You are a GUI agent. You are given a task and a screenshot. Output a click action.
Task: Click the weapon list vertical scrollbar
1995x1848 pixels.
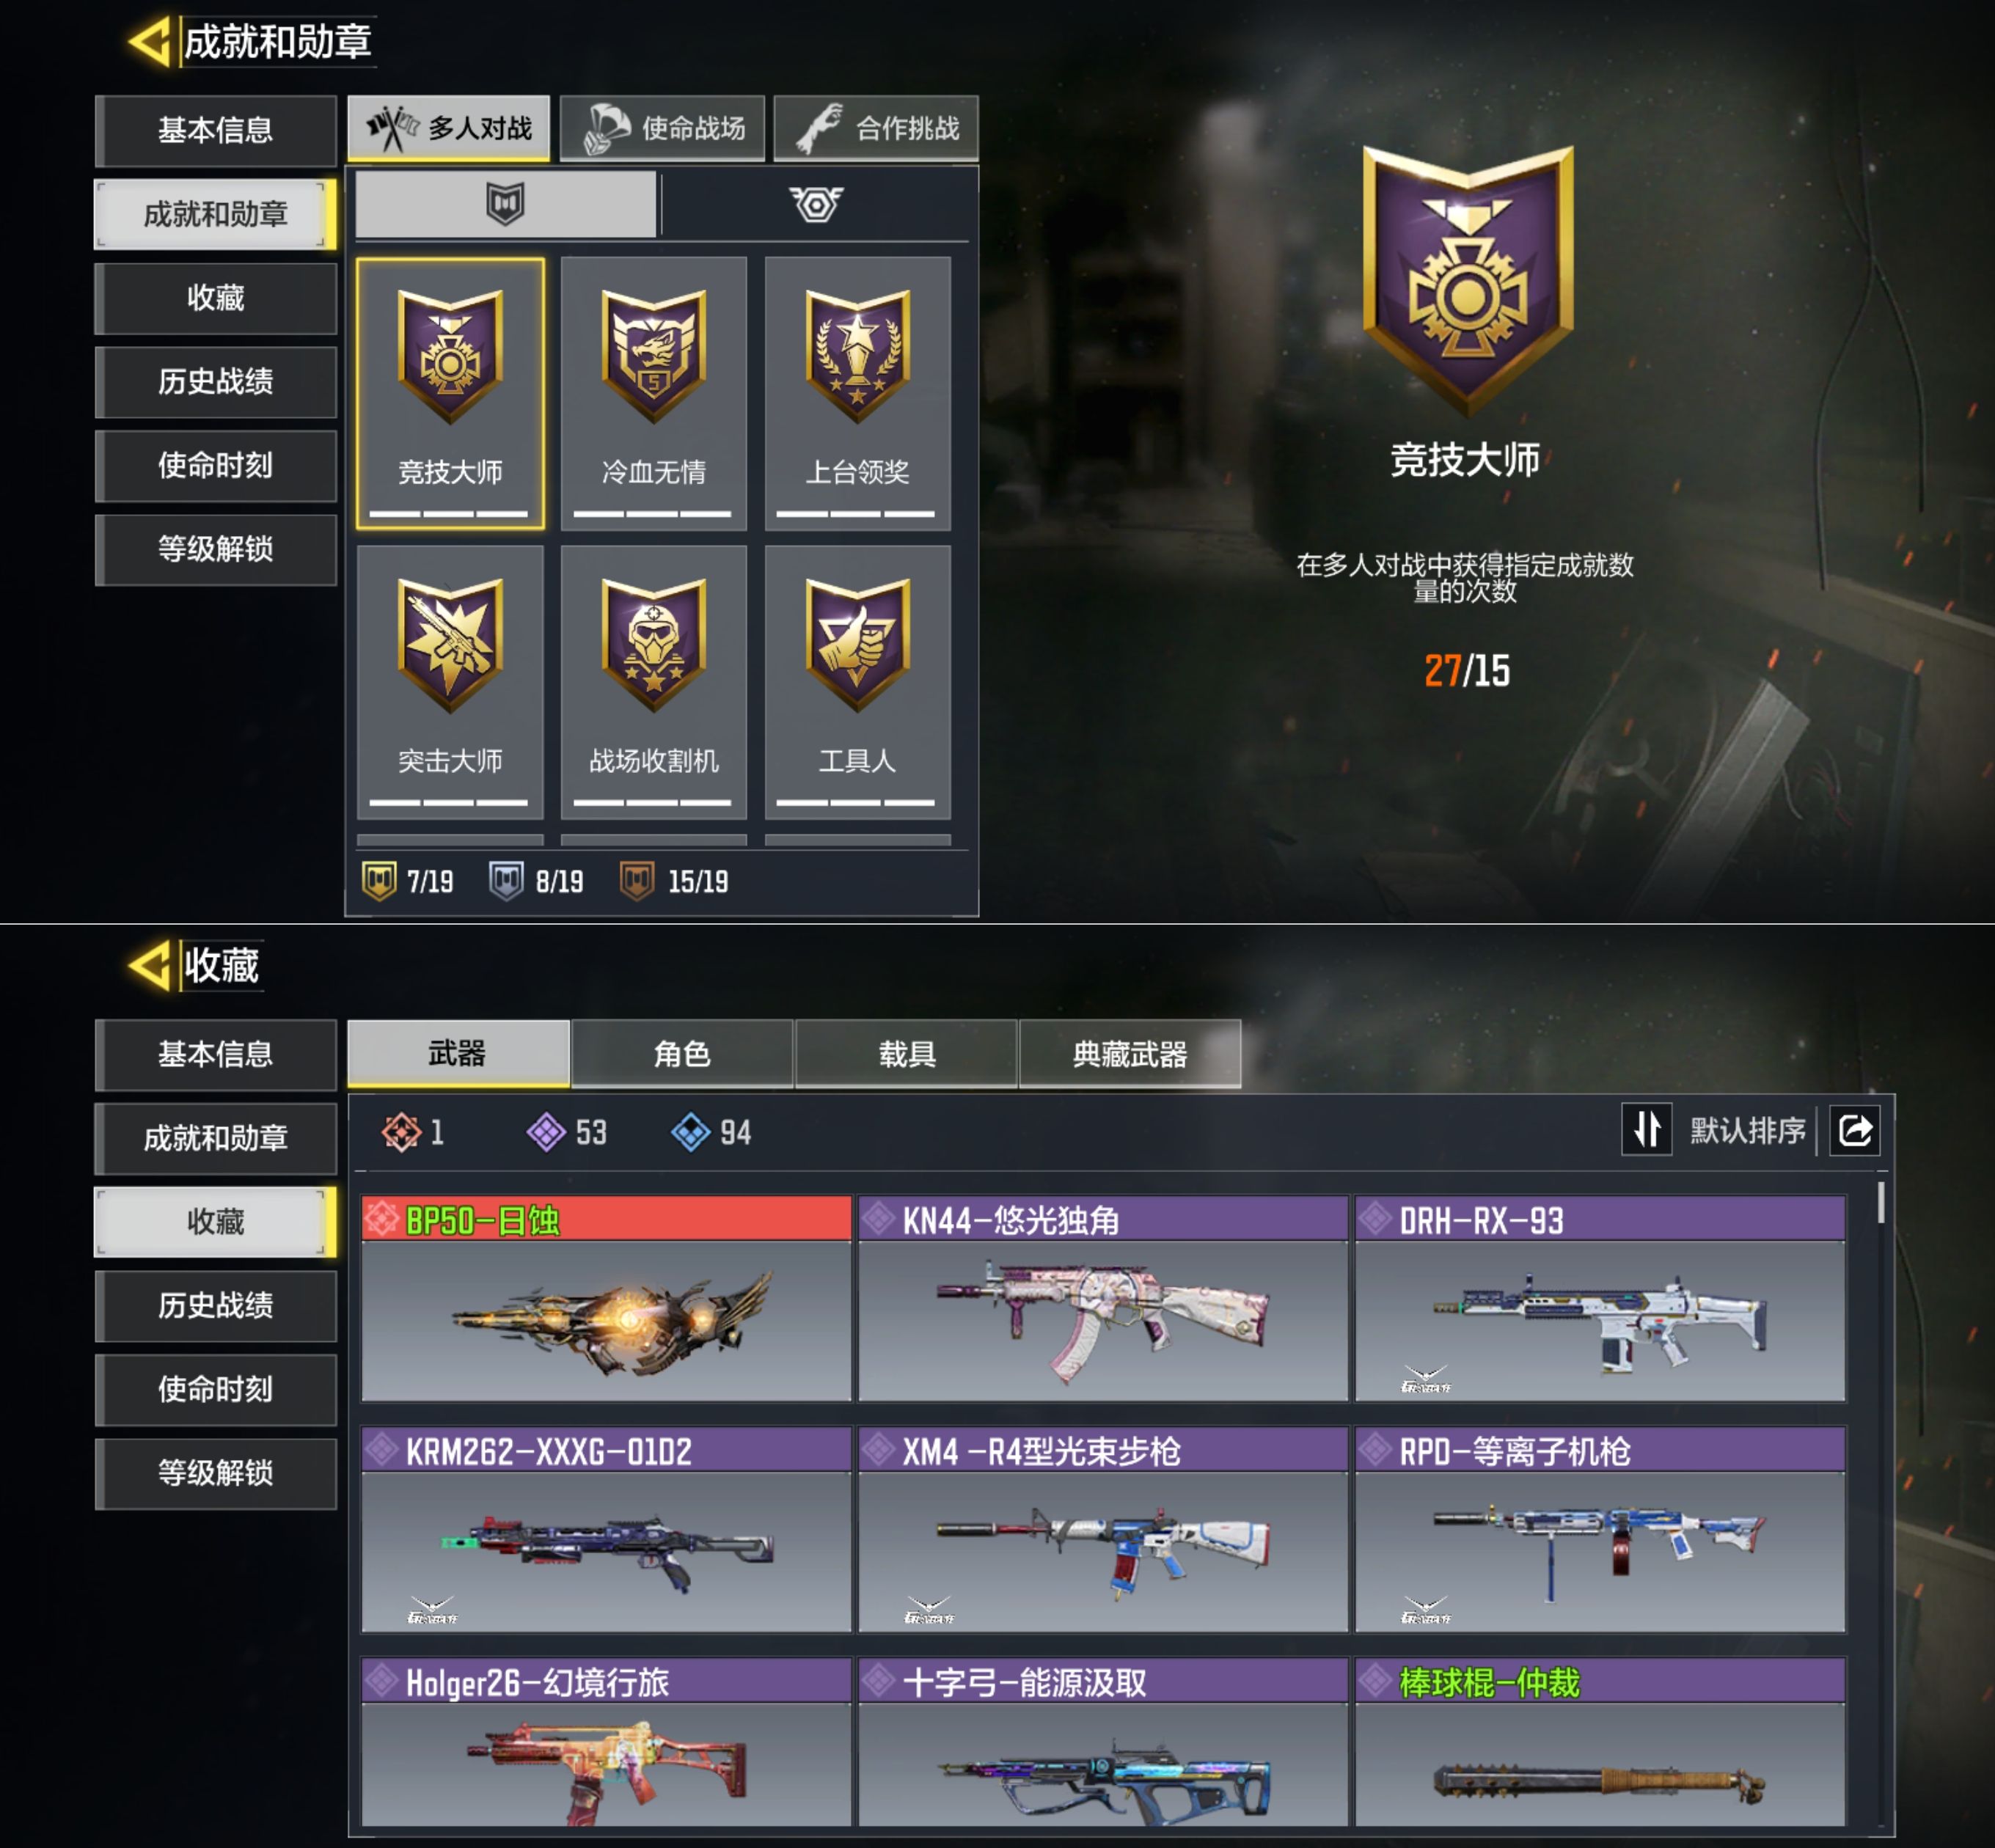point(1881,1203)
